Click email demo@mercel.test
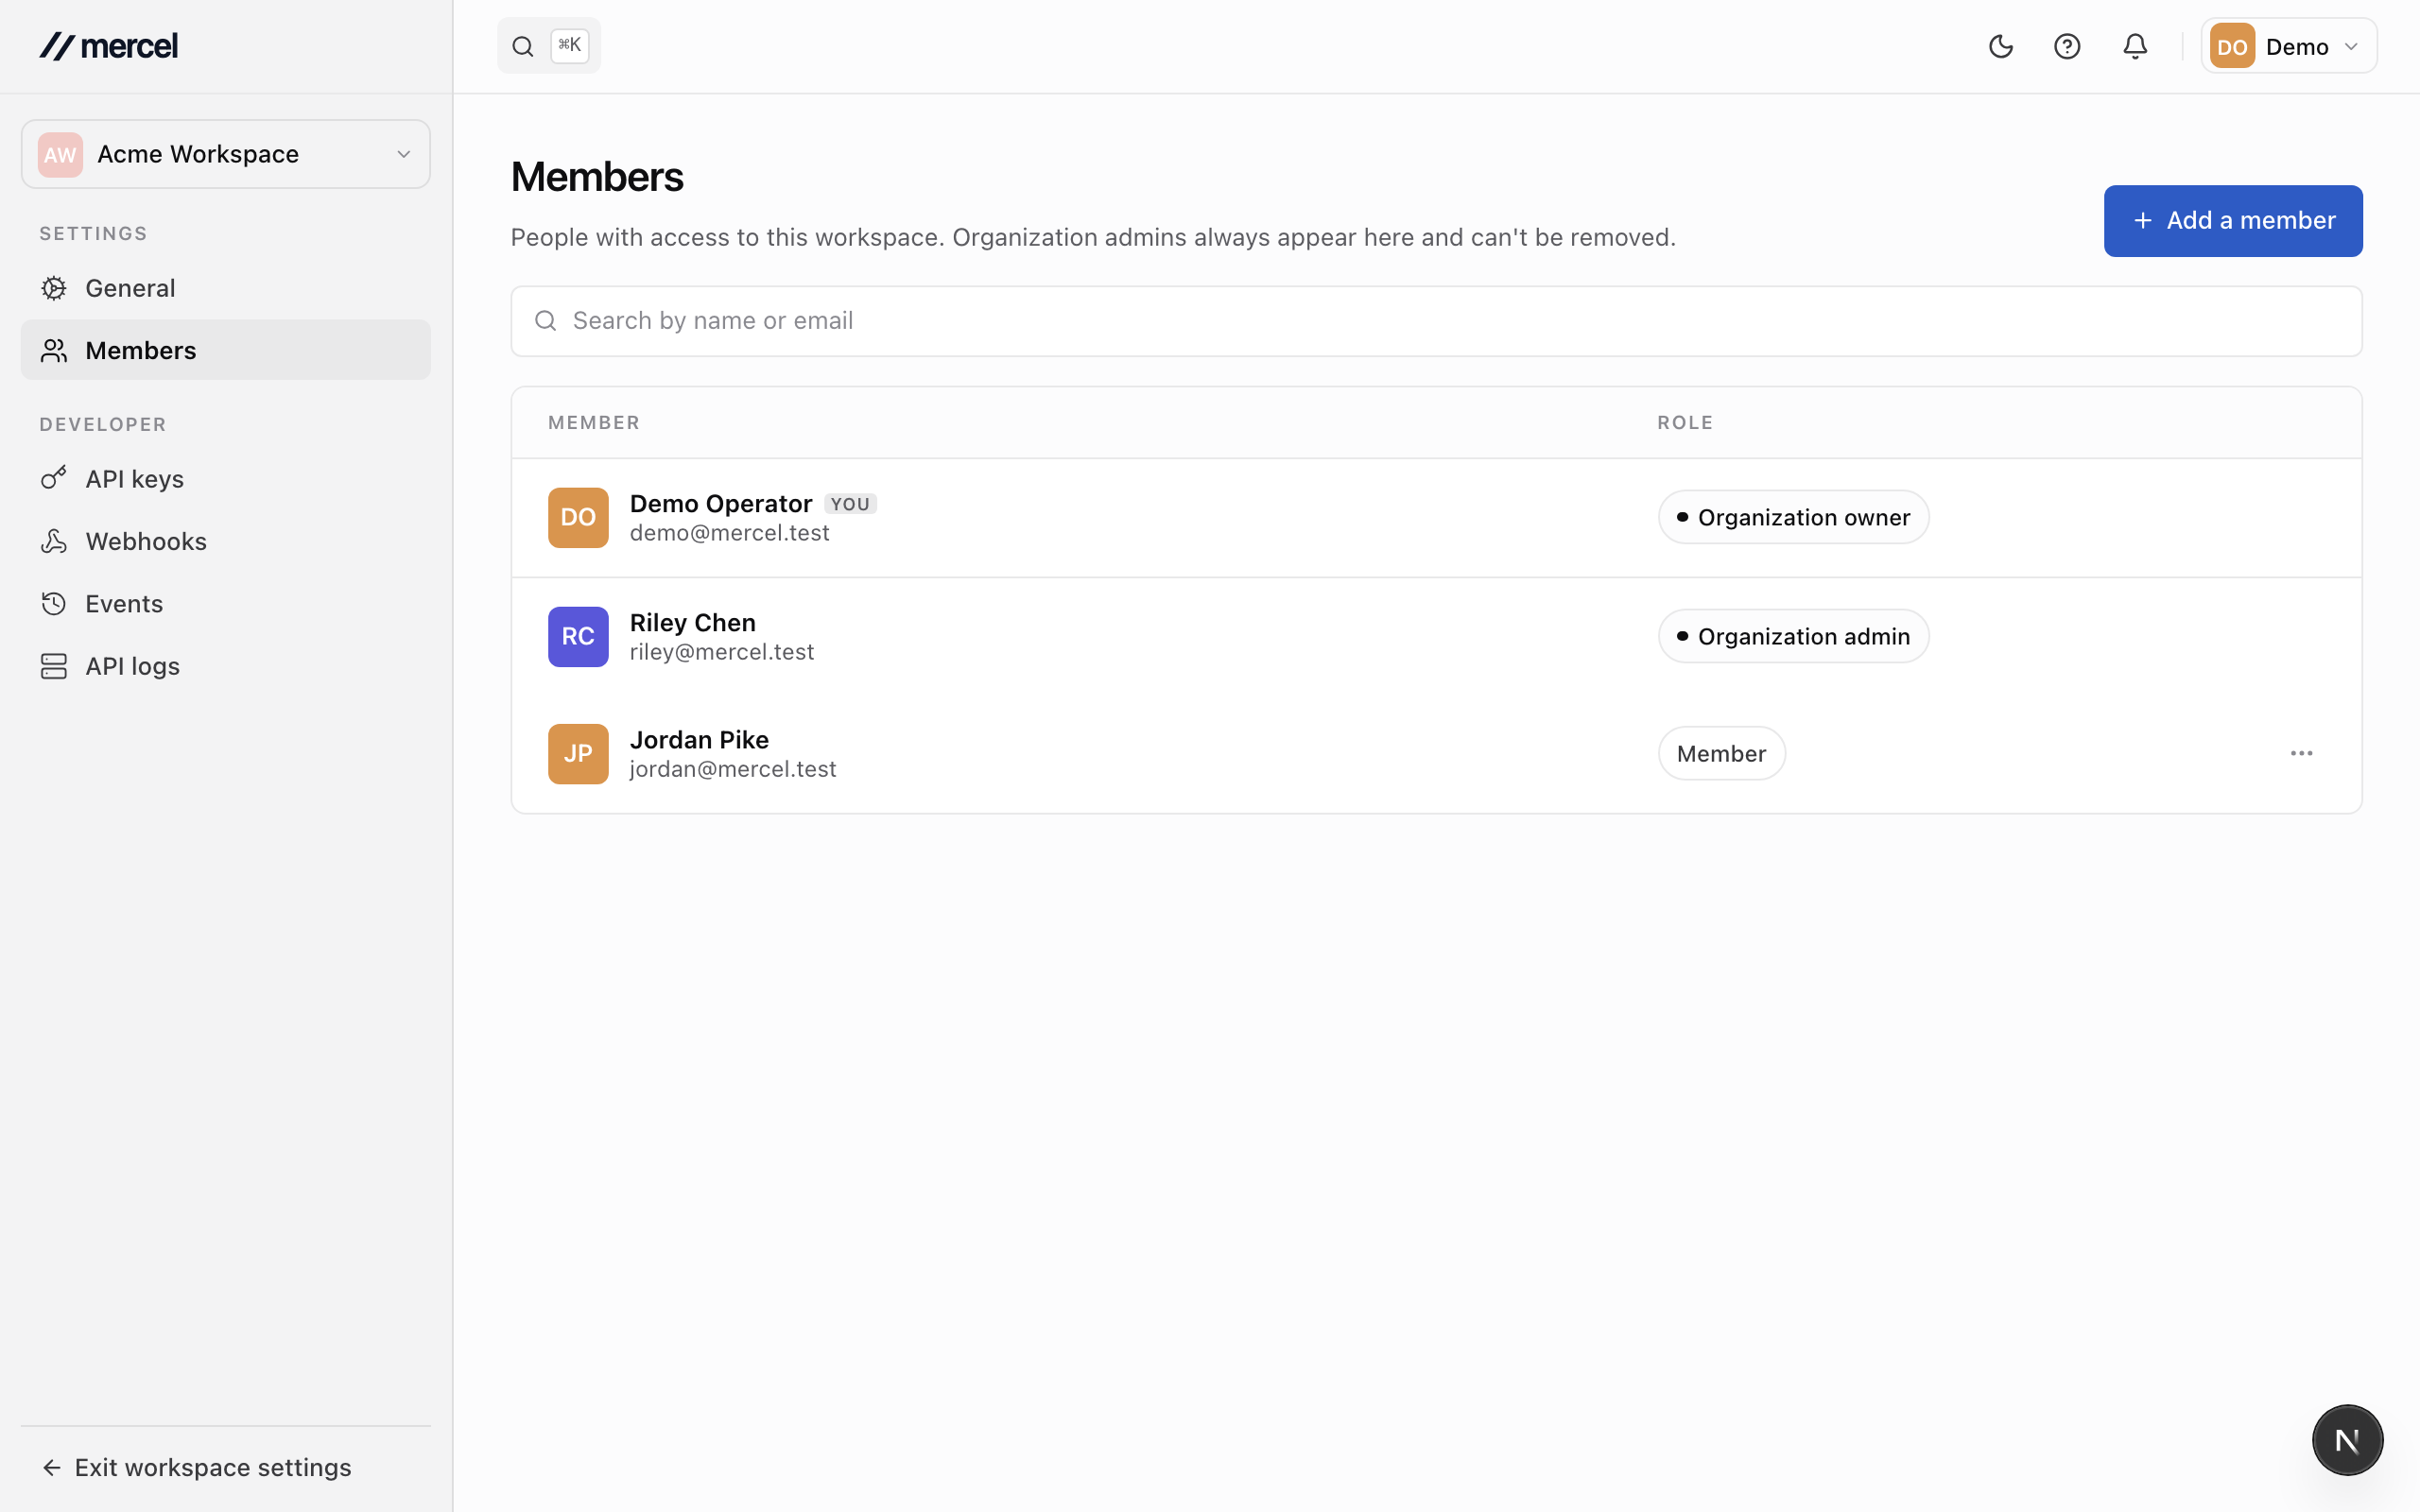Screen dimensions: 2420x1512 [x=729, y=533]
